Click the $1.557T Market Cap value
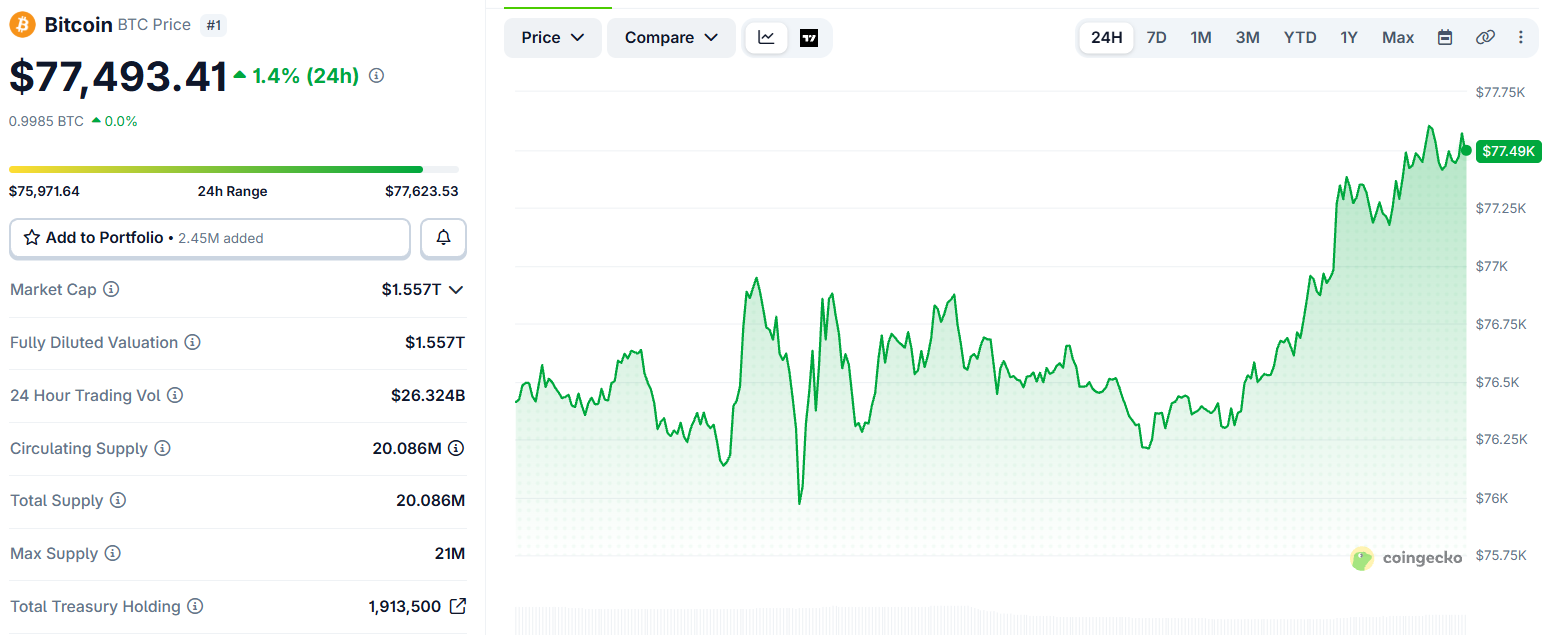 point(411,289)
